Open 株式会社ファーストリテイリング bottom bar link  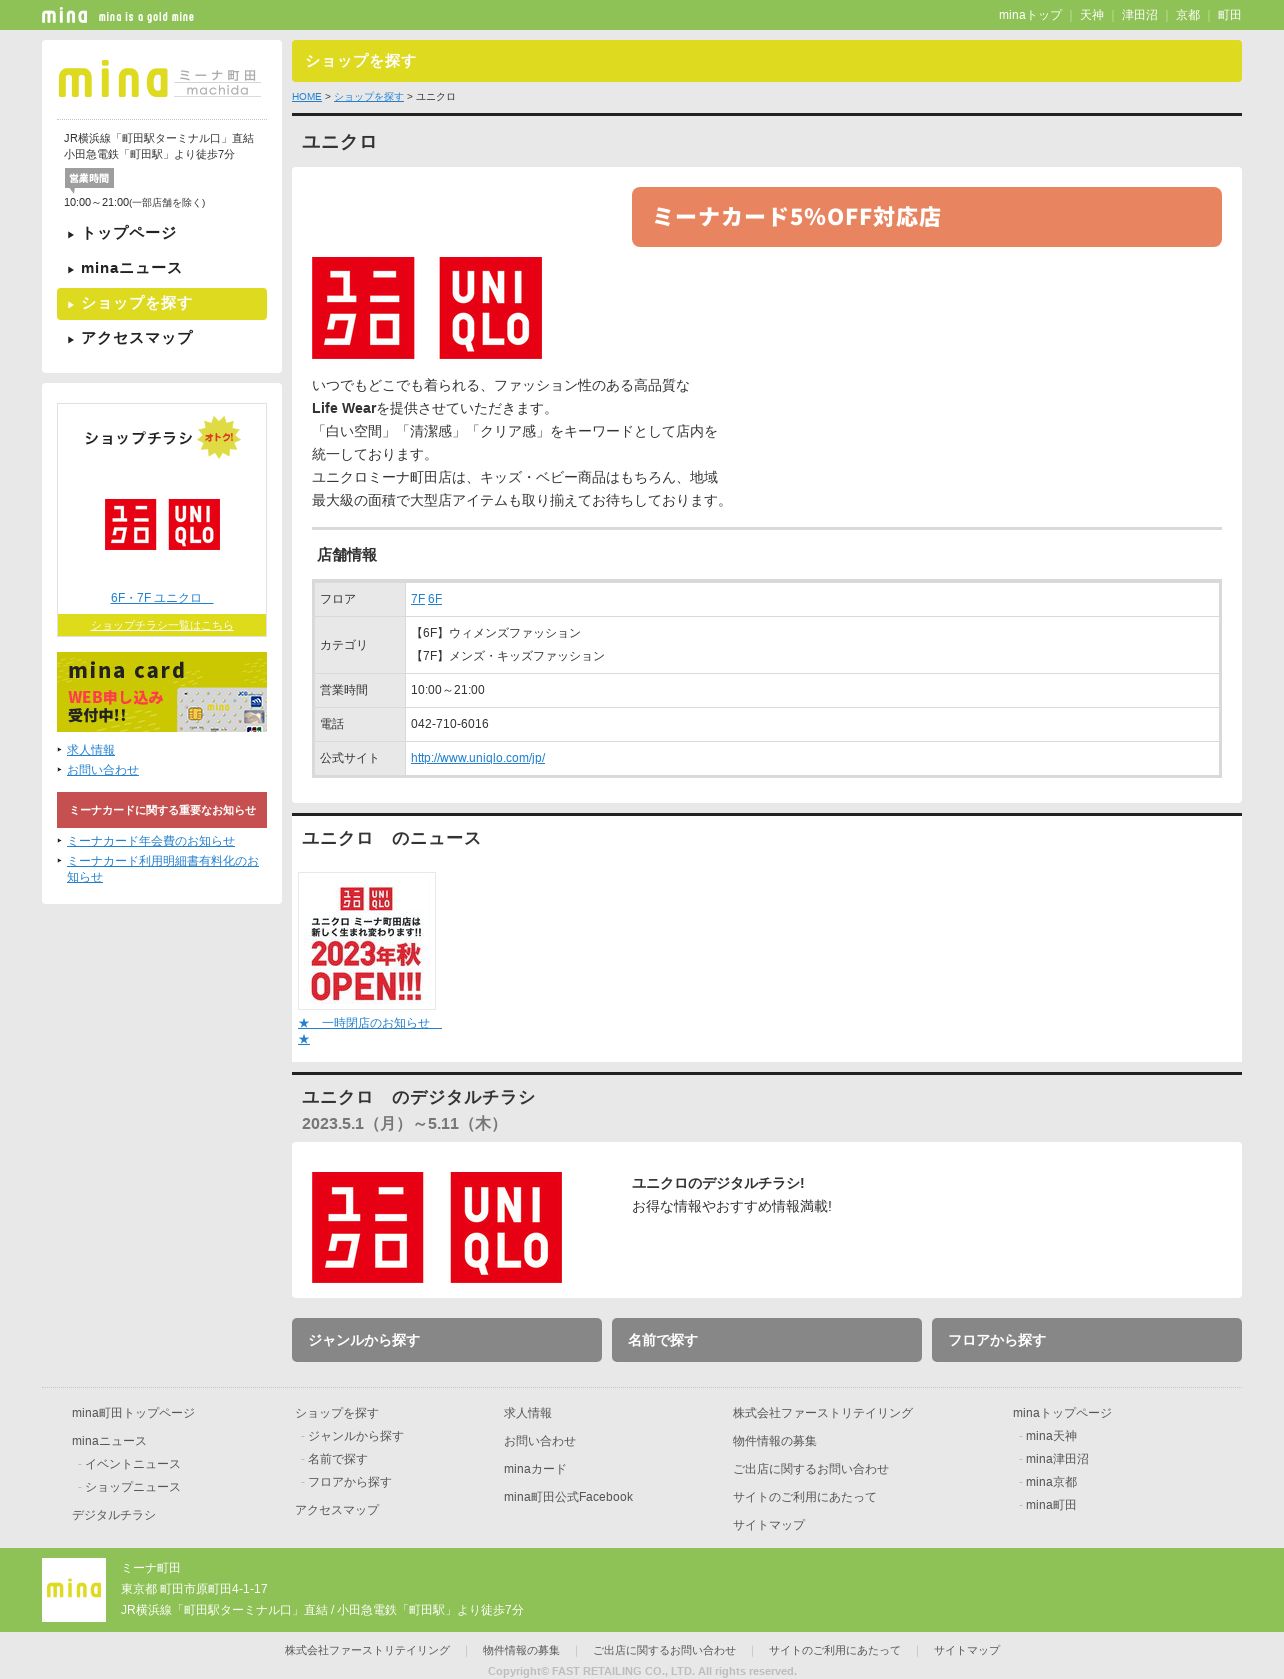367,1651
